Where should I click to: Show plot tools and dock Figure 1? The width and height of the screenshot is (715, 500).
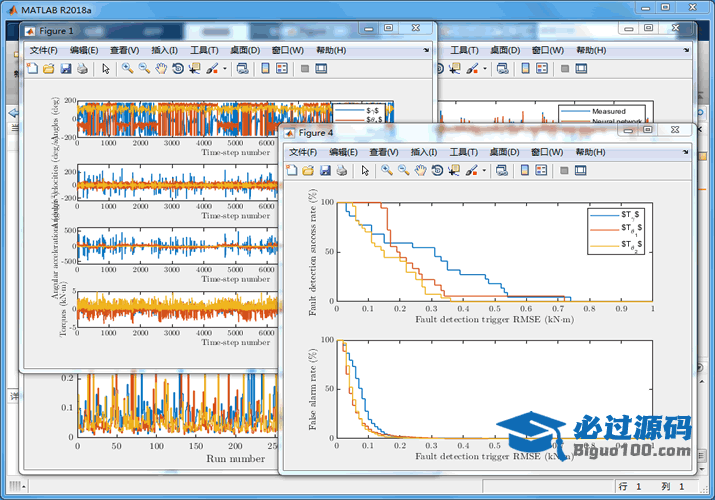coord(321,69)
